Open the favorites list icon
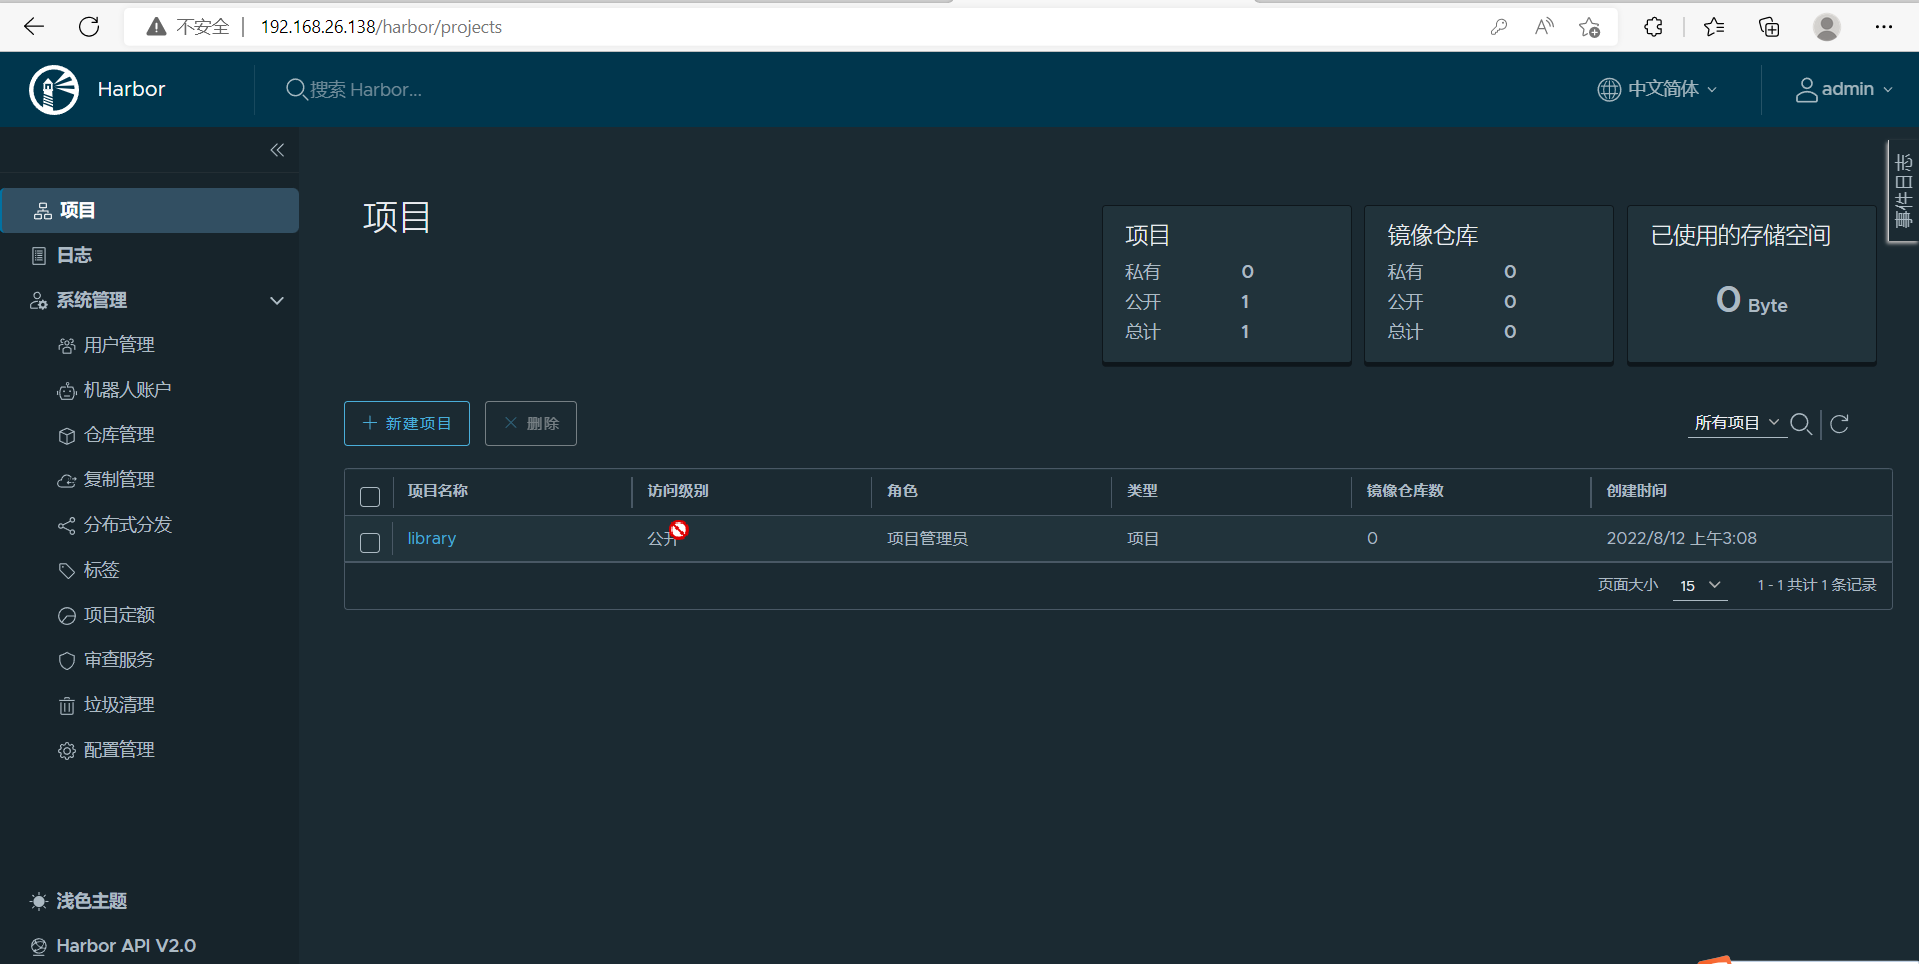Viewport: 1919px width, 964px height. pyautogui.click(x=1714, y=27)
